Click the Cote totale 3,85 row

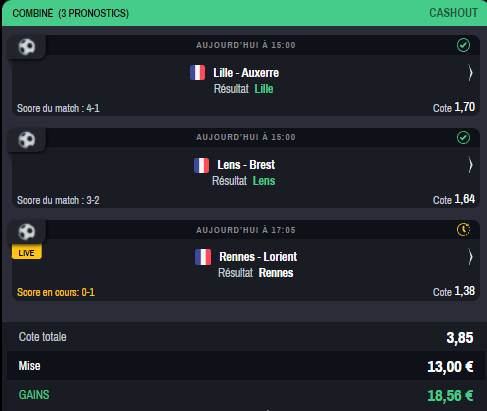pos(246,337)
